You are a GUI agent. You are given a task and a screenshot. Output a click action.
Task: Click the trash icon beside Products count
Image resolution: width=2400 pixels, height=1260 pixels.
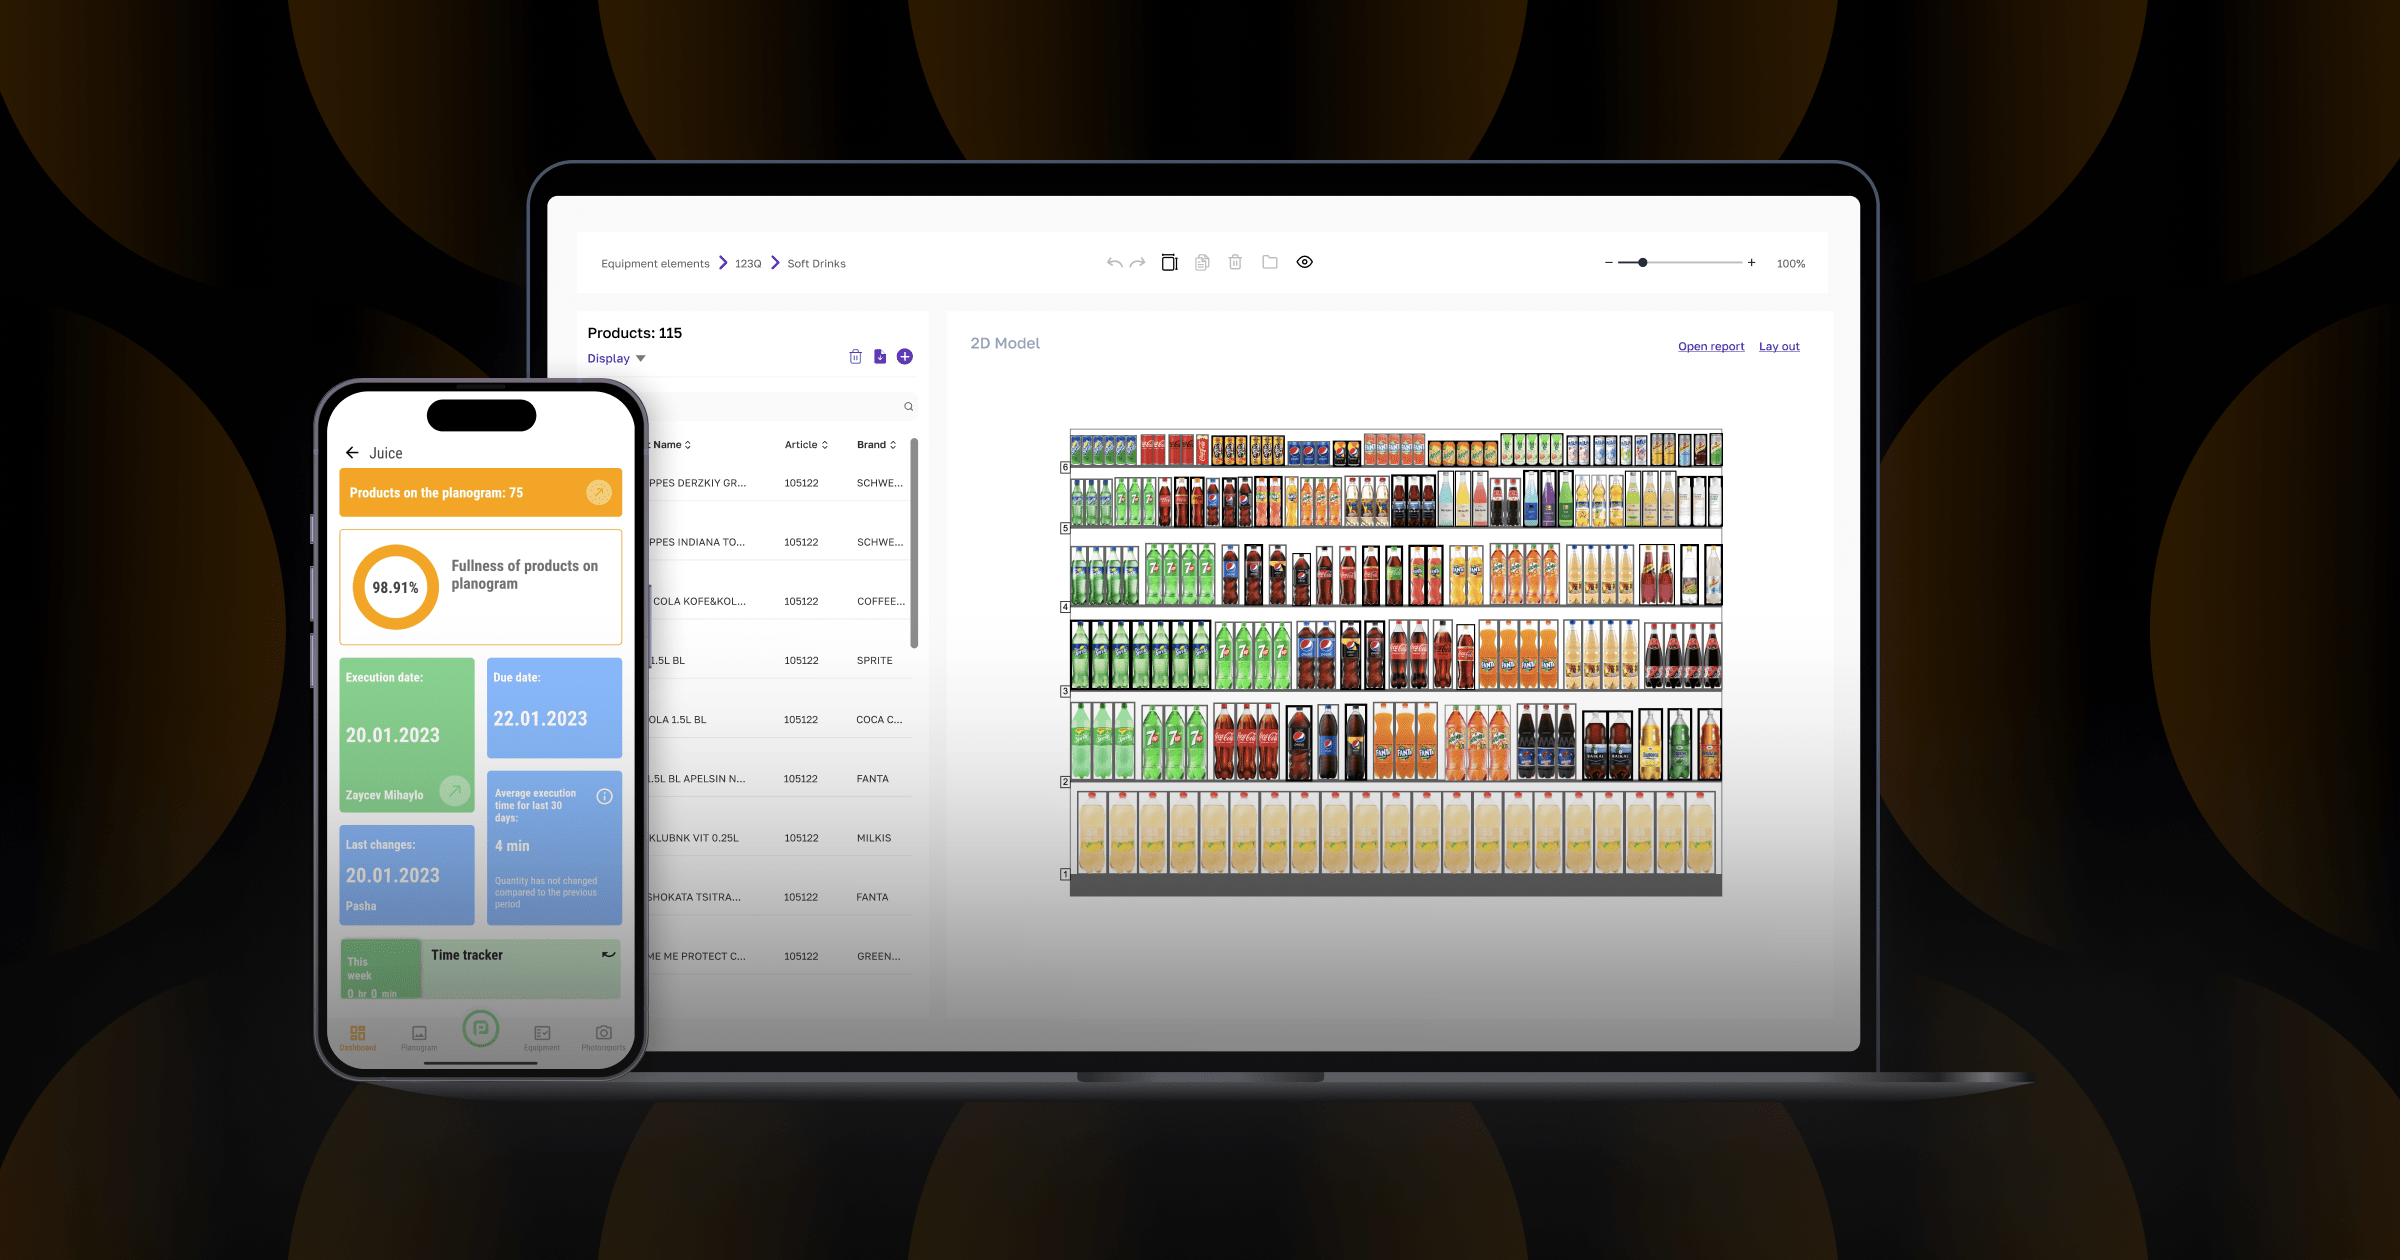coord(855,357)
